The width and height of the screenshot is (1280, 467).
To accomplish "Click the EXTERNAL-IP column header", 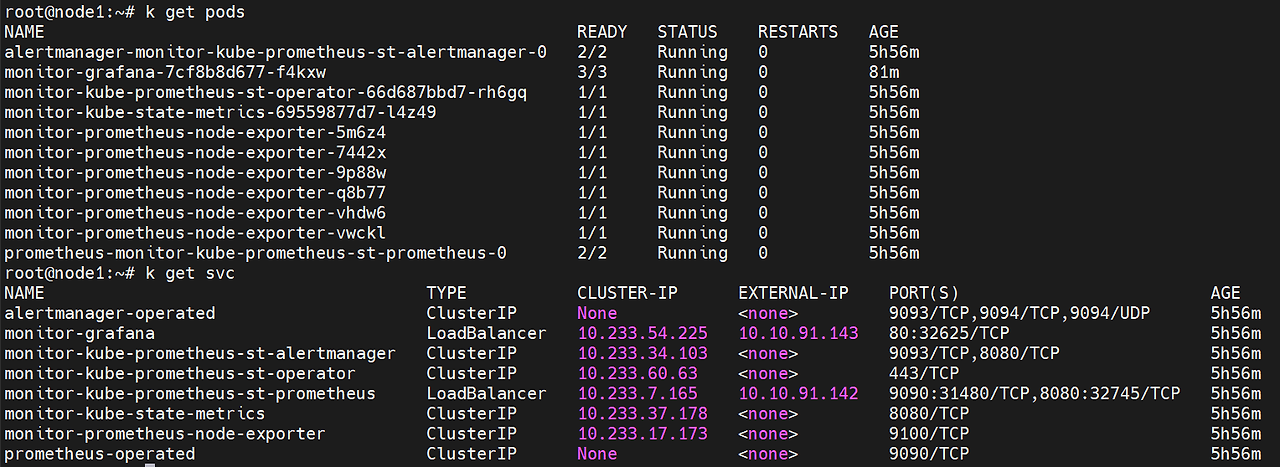I will point(793,293).
